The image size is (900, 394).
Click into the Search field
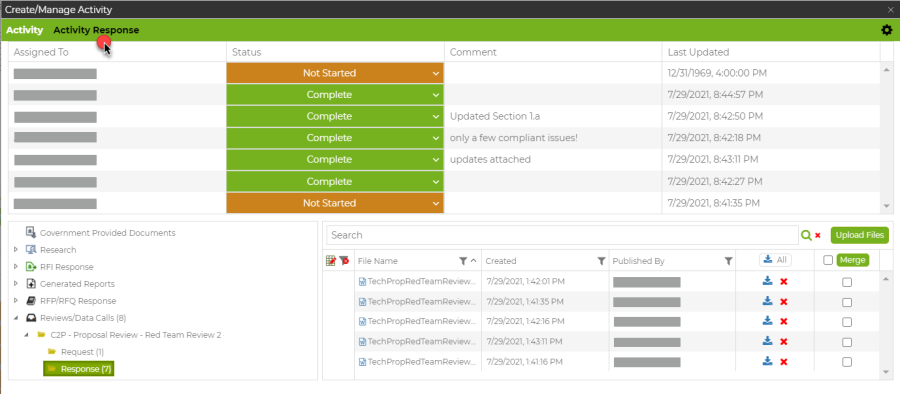point(562,235)
